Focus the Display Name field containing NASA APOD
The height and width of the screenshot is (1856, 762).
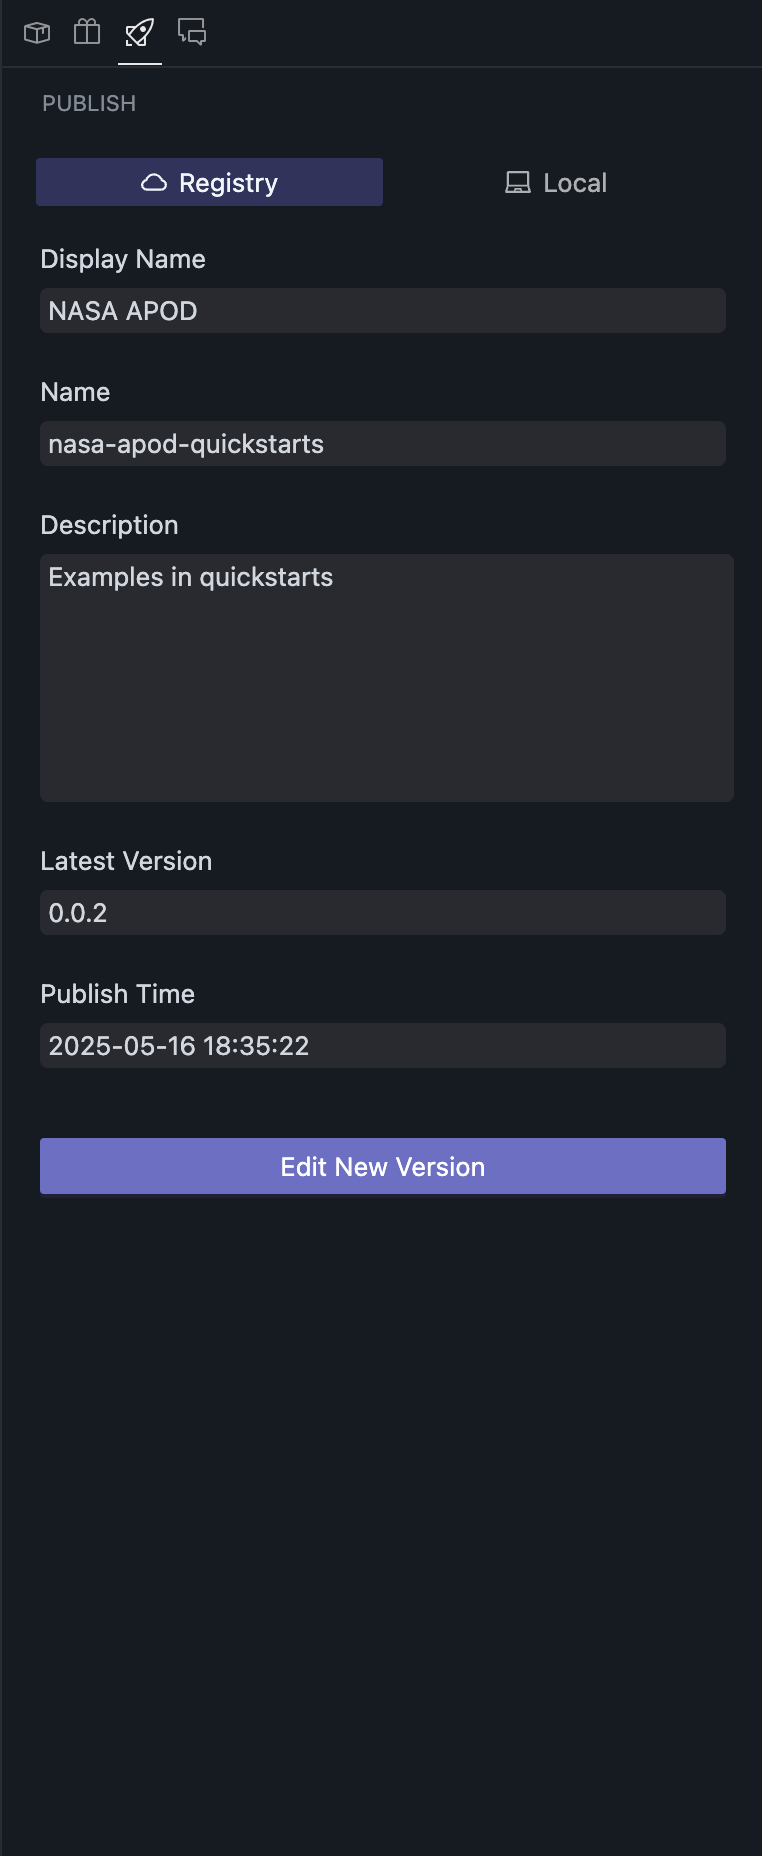click(382, 311)
